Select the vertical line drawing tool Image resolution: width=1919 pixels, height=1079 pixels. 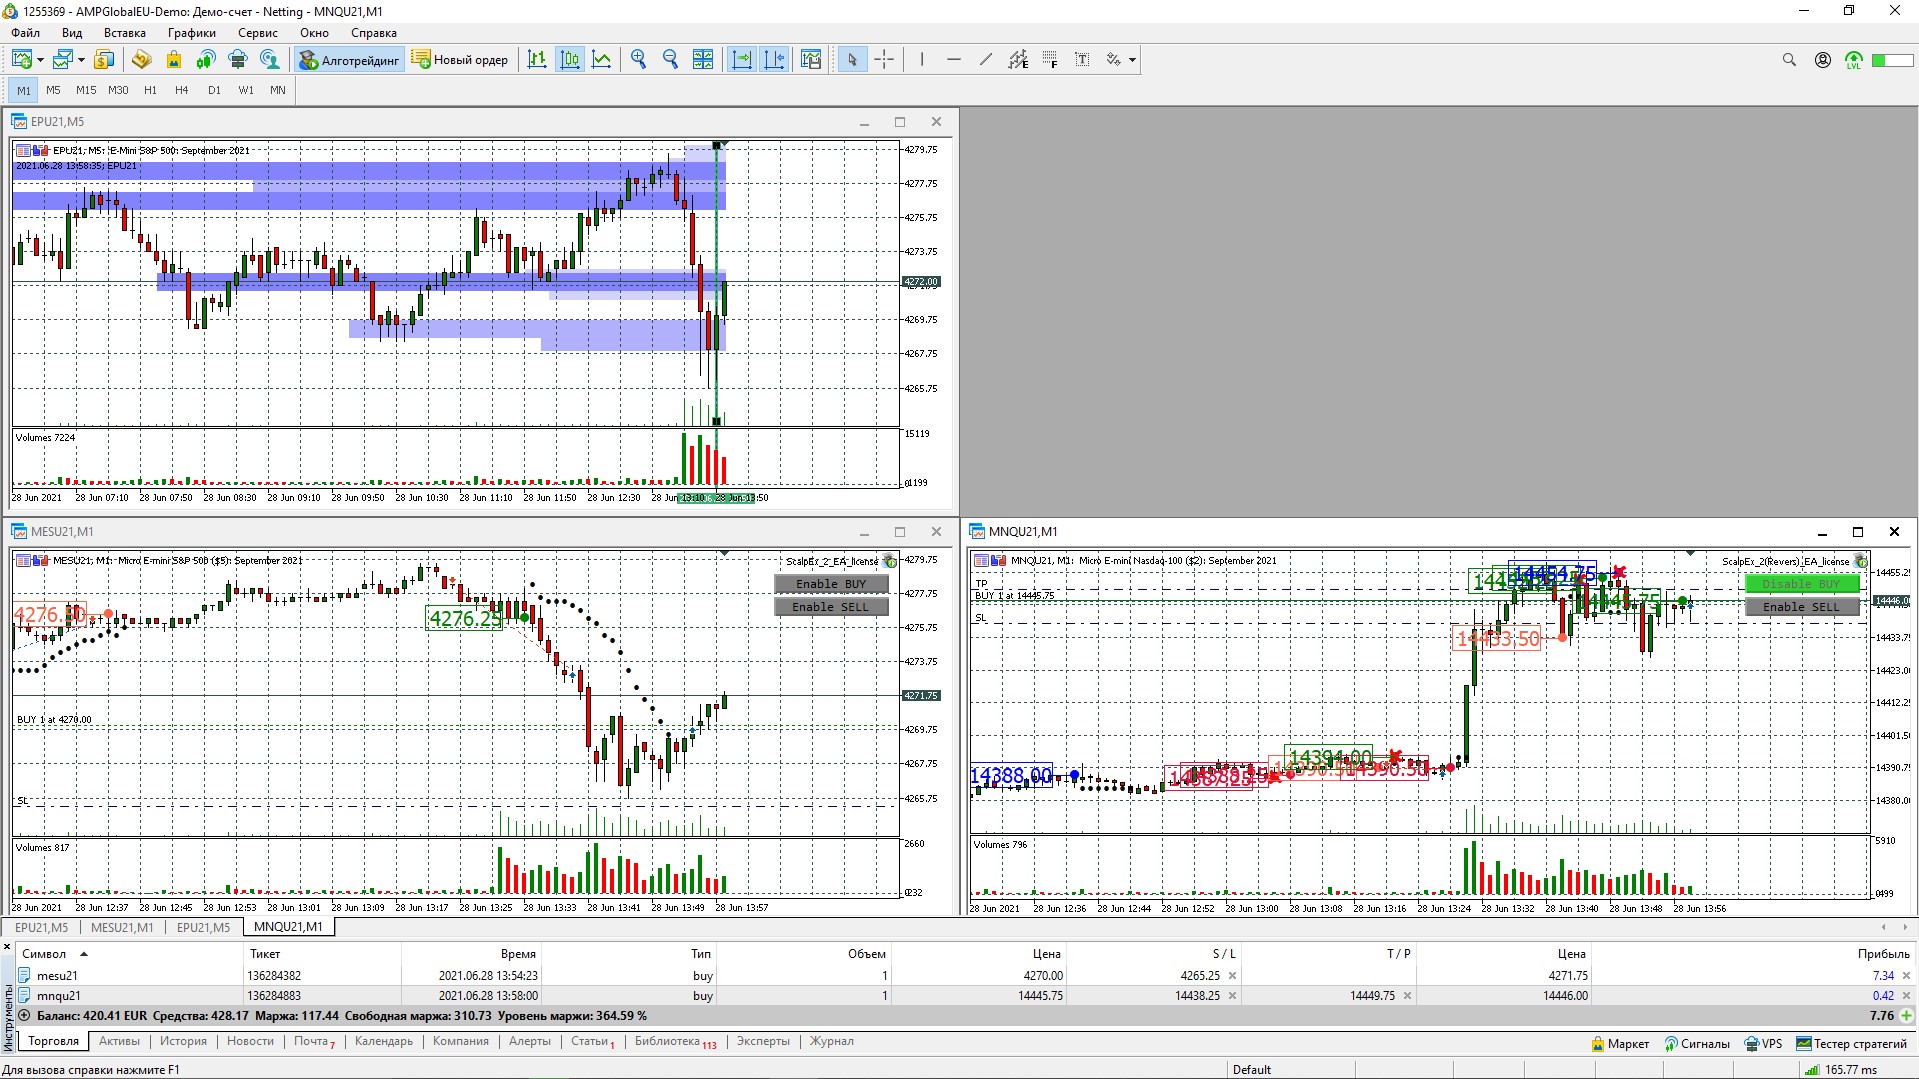(922, 60)
